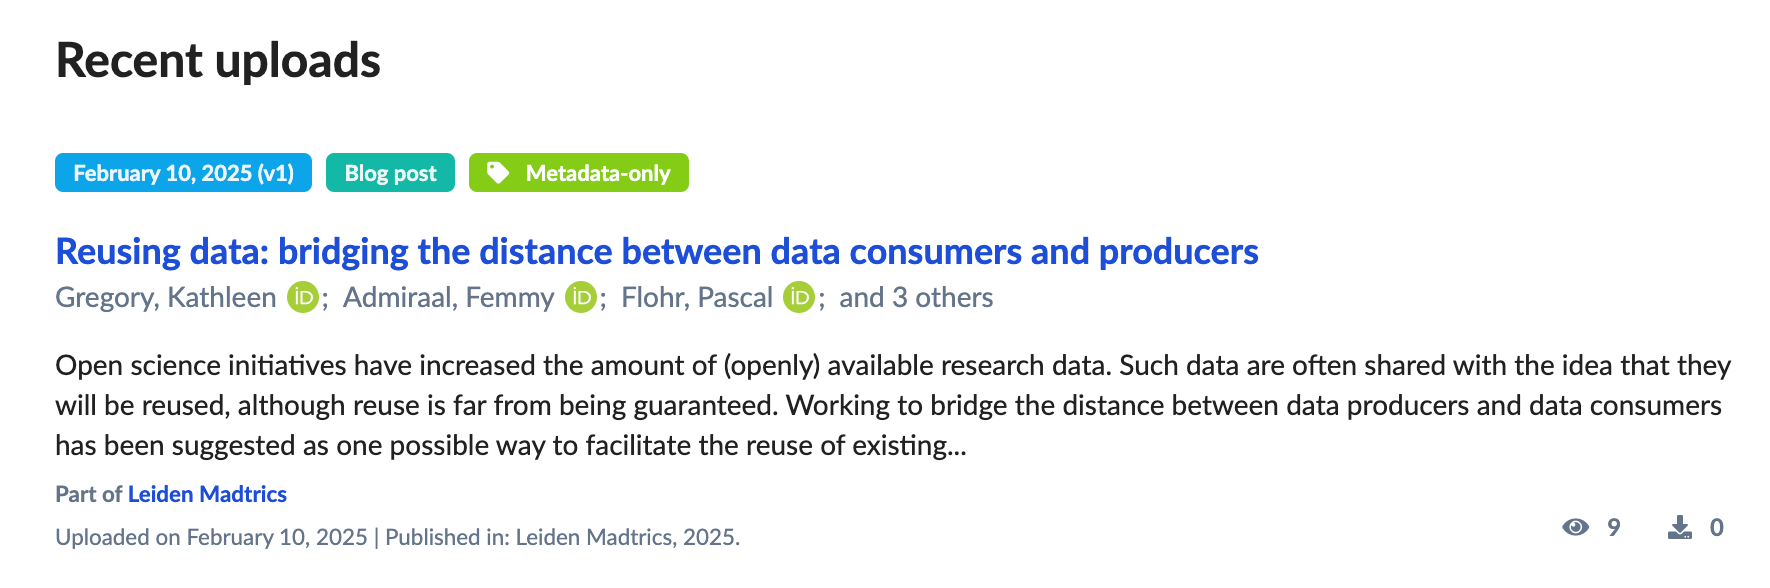Click author name Gregory, Kathleen
The height and width of the screenshot is (588, 1770).
click(166, 298)
